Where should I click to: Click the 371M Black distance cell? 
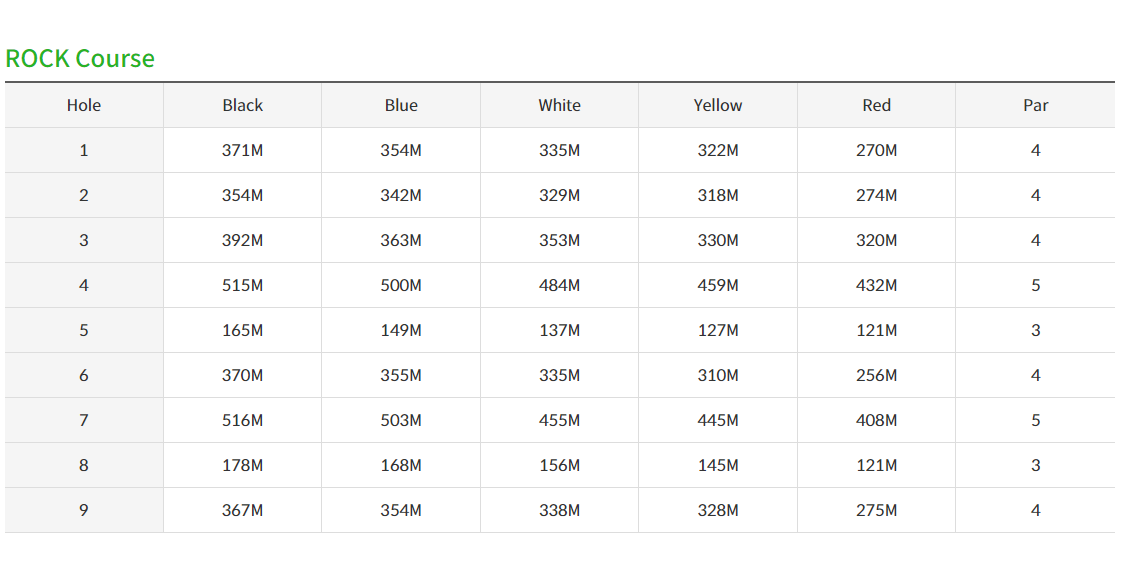click(x=243, y=150)
